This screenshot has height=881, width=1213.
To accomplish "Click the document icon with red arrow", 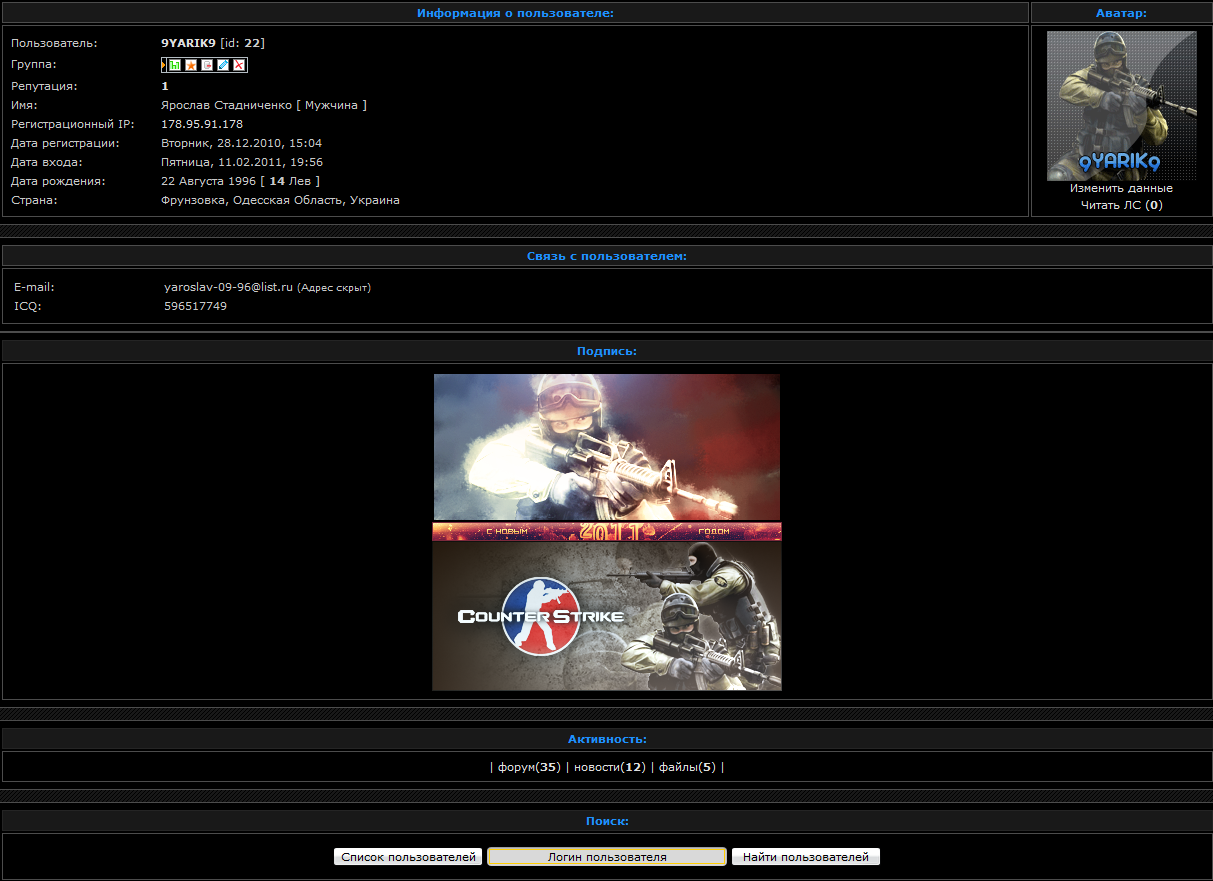I will 207,65.
